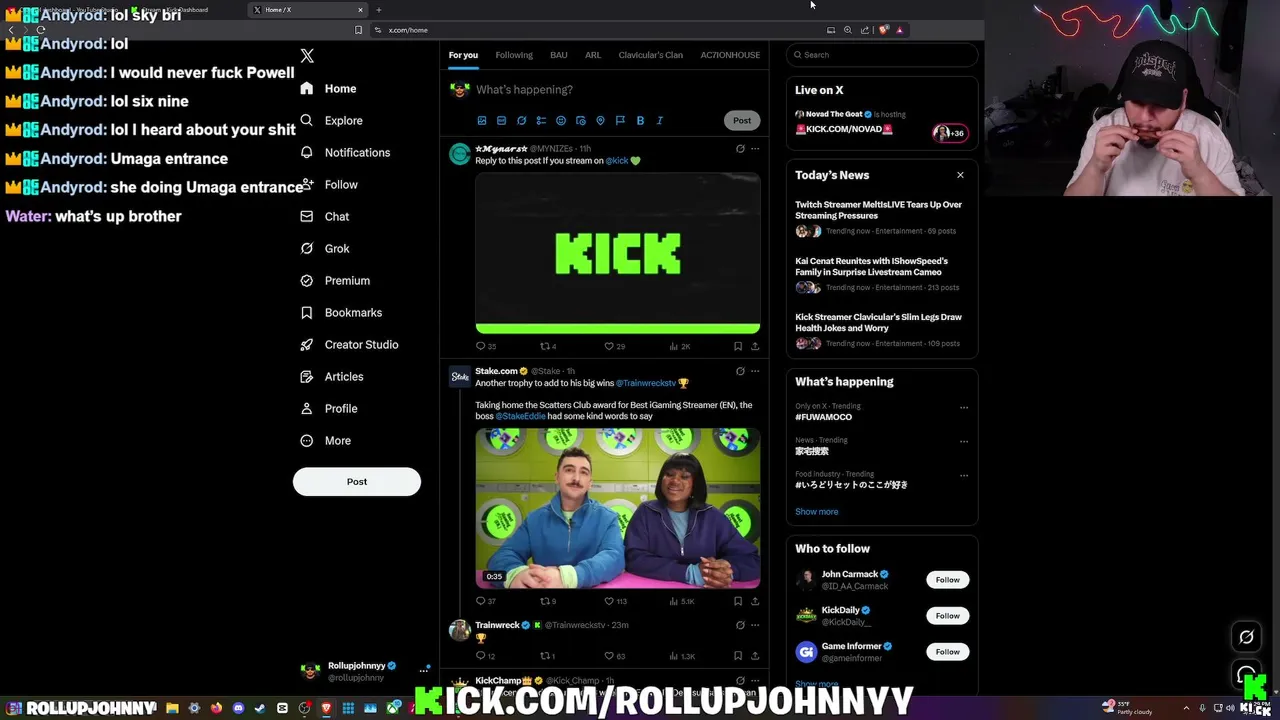Open the more options menu on Trainwreck post
The image size is (1280, 720).
(x=755, y=625)
